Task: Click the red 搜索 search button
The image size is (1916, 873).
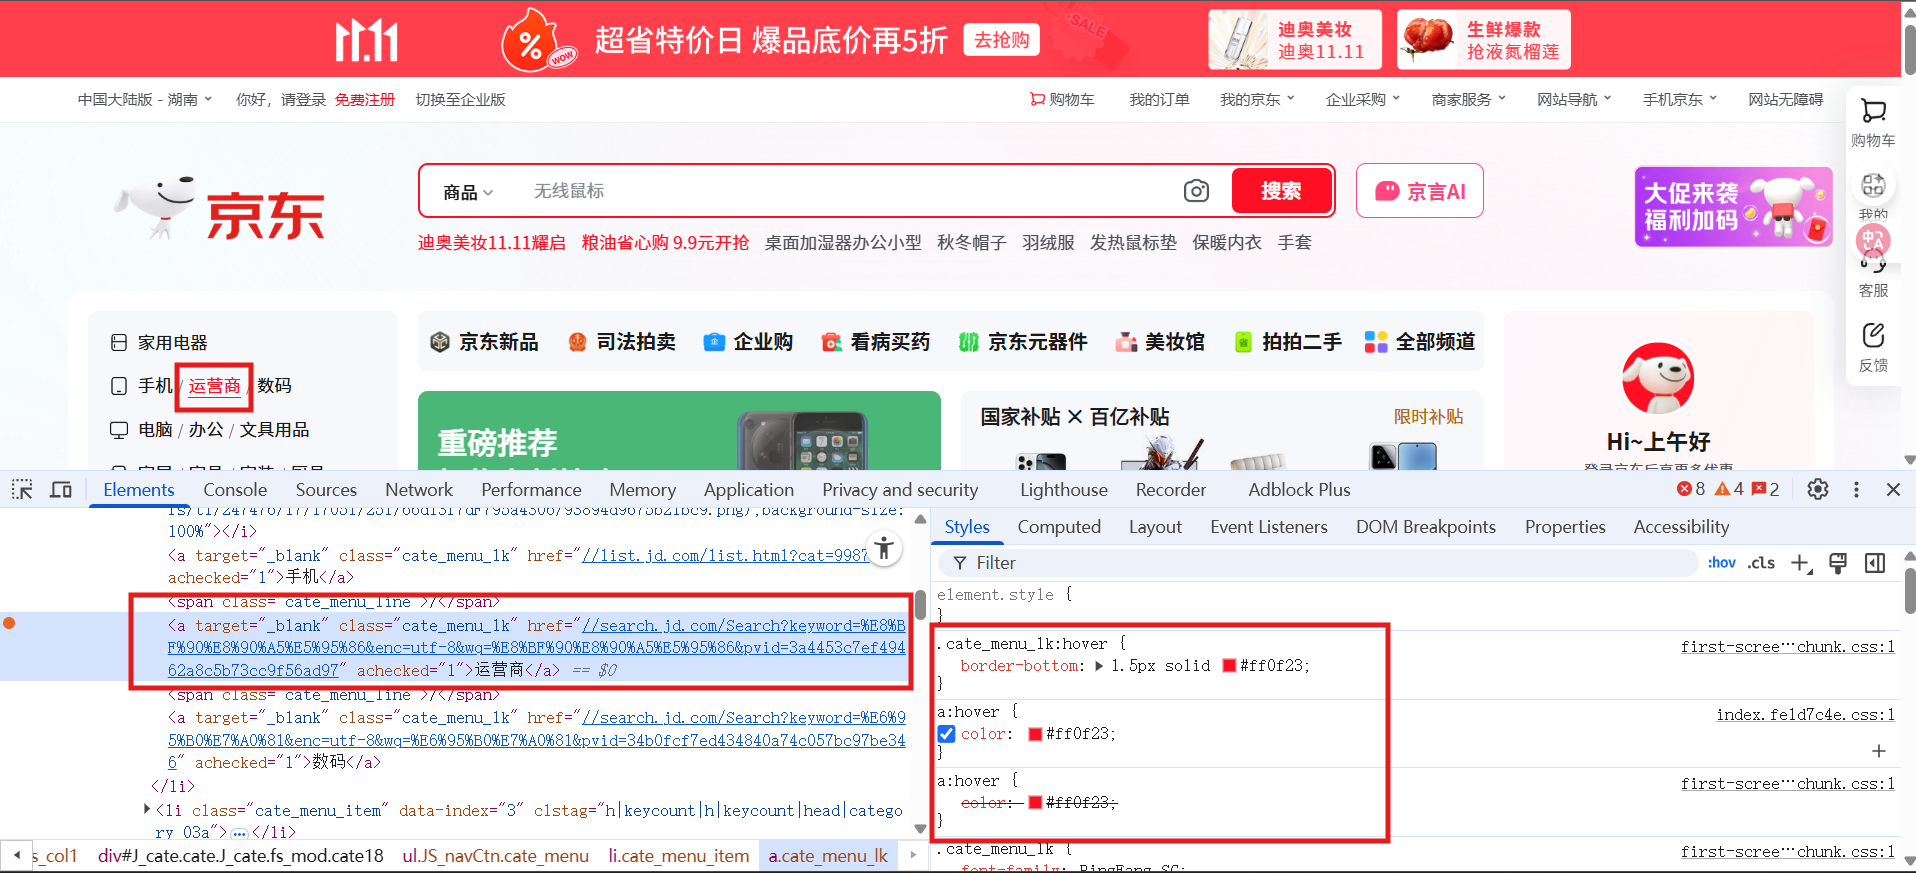Action: pyautogui.click(x=1282, y=190)
